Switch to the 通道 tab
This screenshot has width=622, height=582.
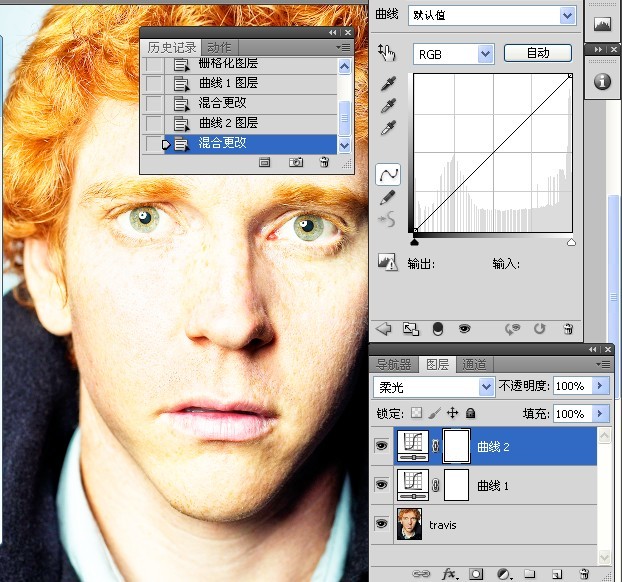[x=474, y=364]
